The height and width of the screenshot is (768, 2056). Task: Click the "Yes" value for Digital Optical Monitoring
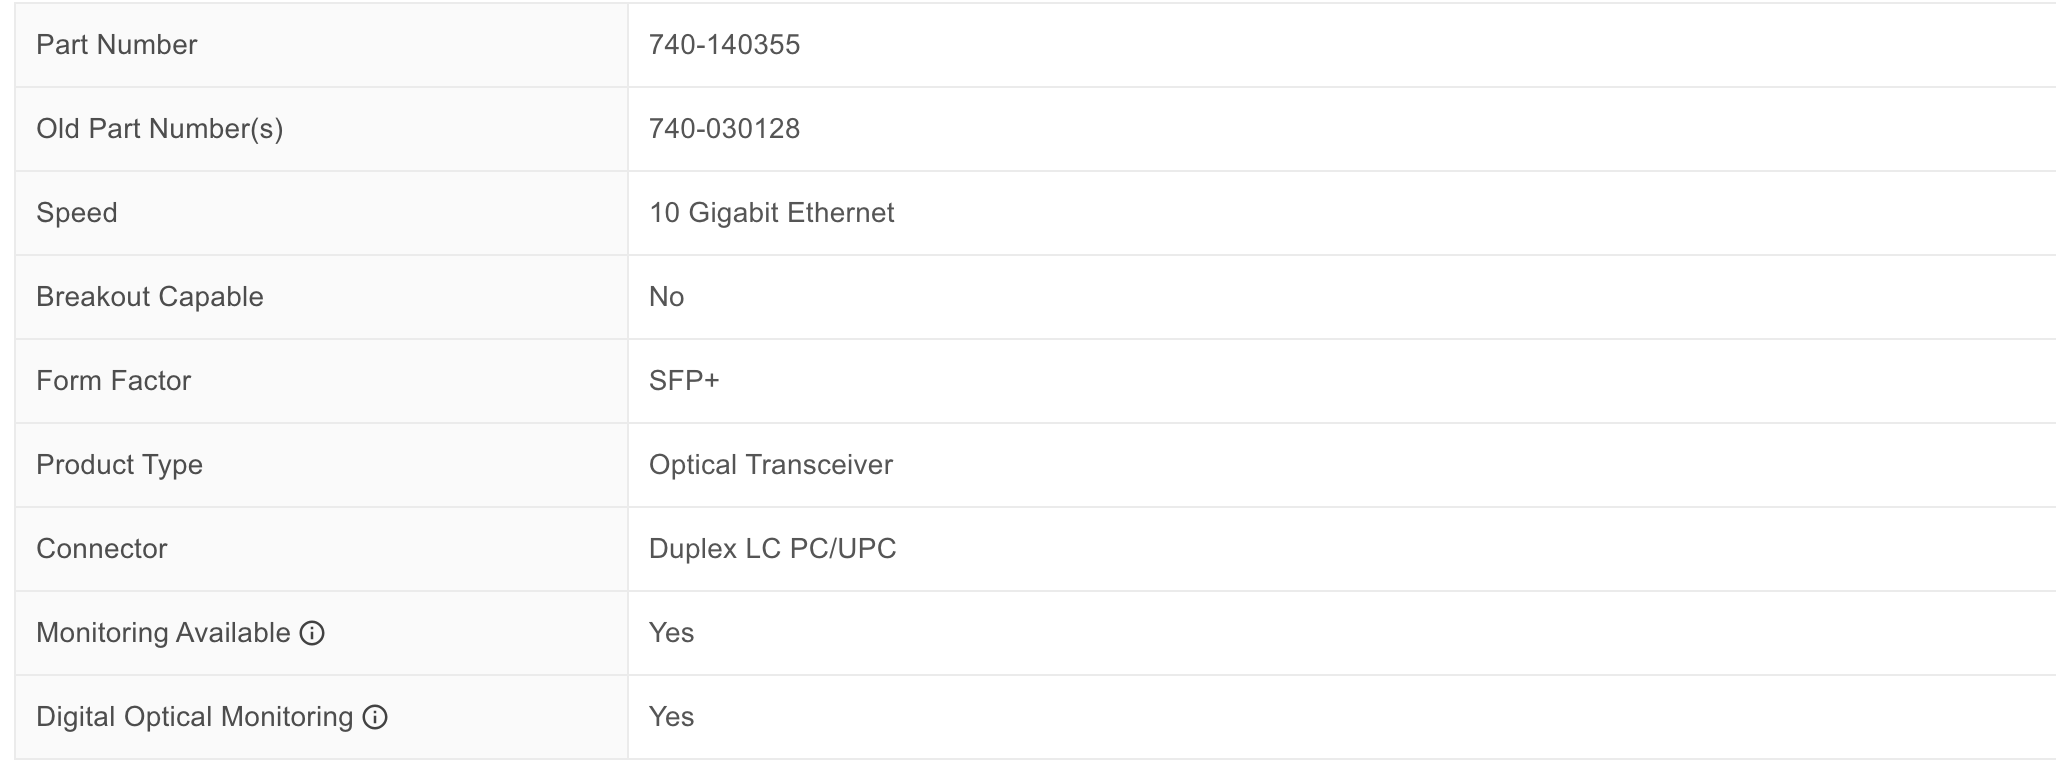pos(671,717)
